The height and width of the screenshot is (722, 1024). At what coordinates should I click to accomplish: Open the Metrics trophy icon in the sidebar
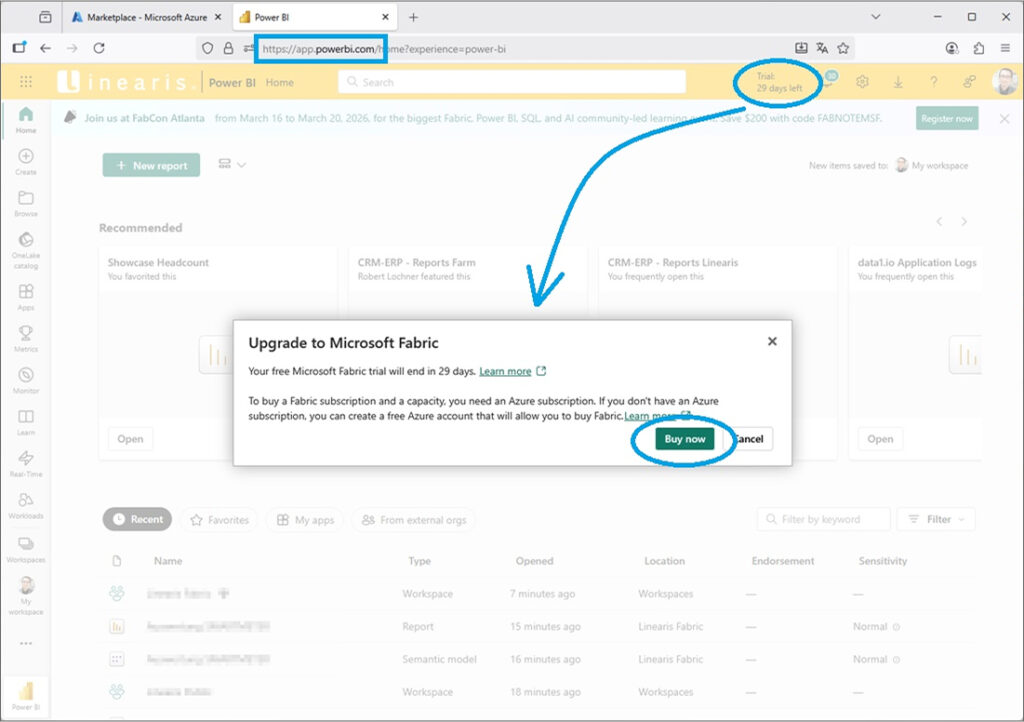tap(26, 338)
